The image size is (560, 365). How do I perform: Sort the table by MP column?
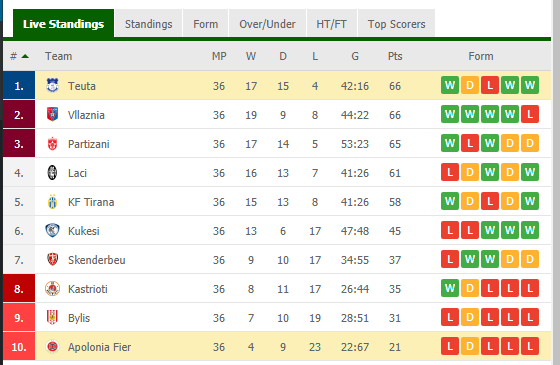click(219, 56)
